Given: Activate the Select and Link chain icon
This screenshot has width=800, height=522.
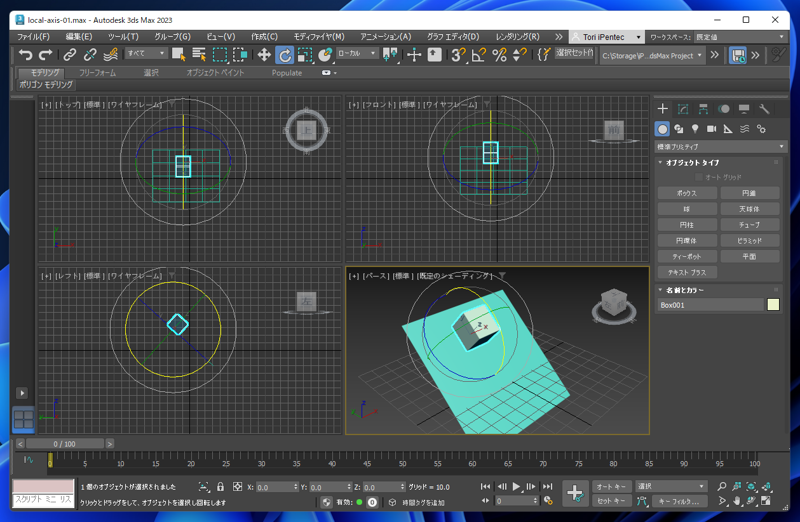Looking at the screenshot, I should [69, 55].
